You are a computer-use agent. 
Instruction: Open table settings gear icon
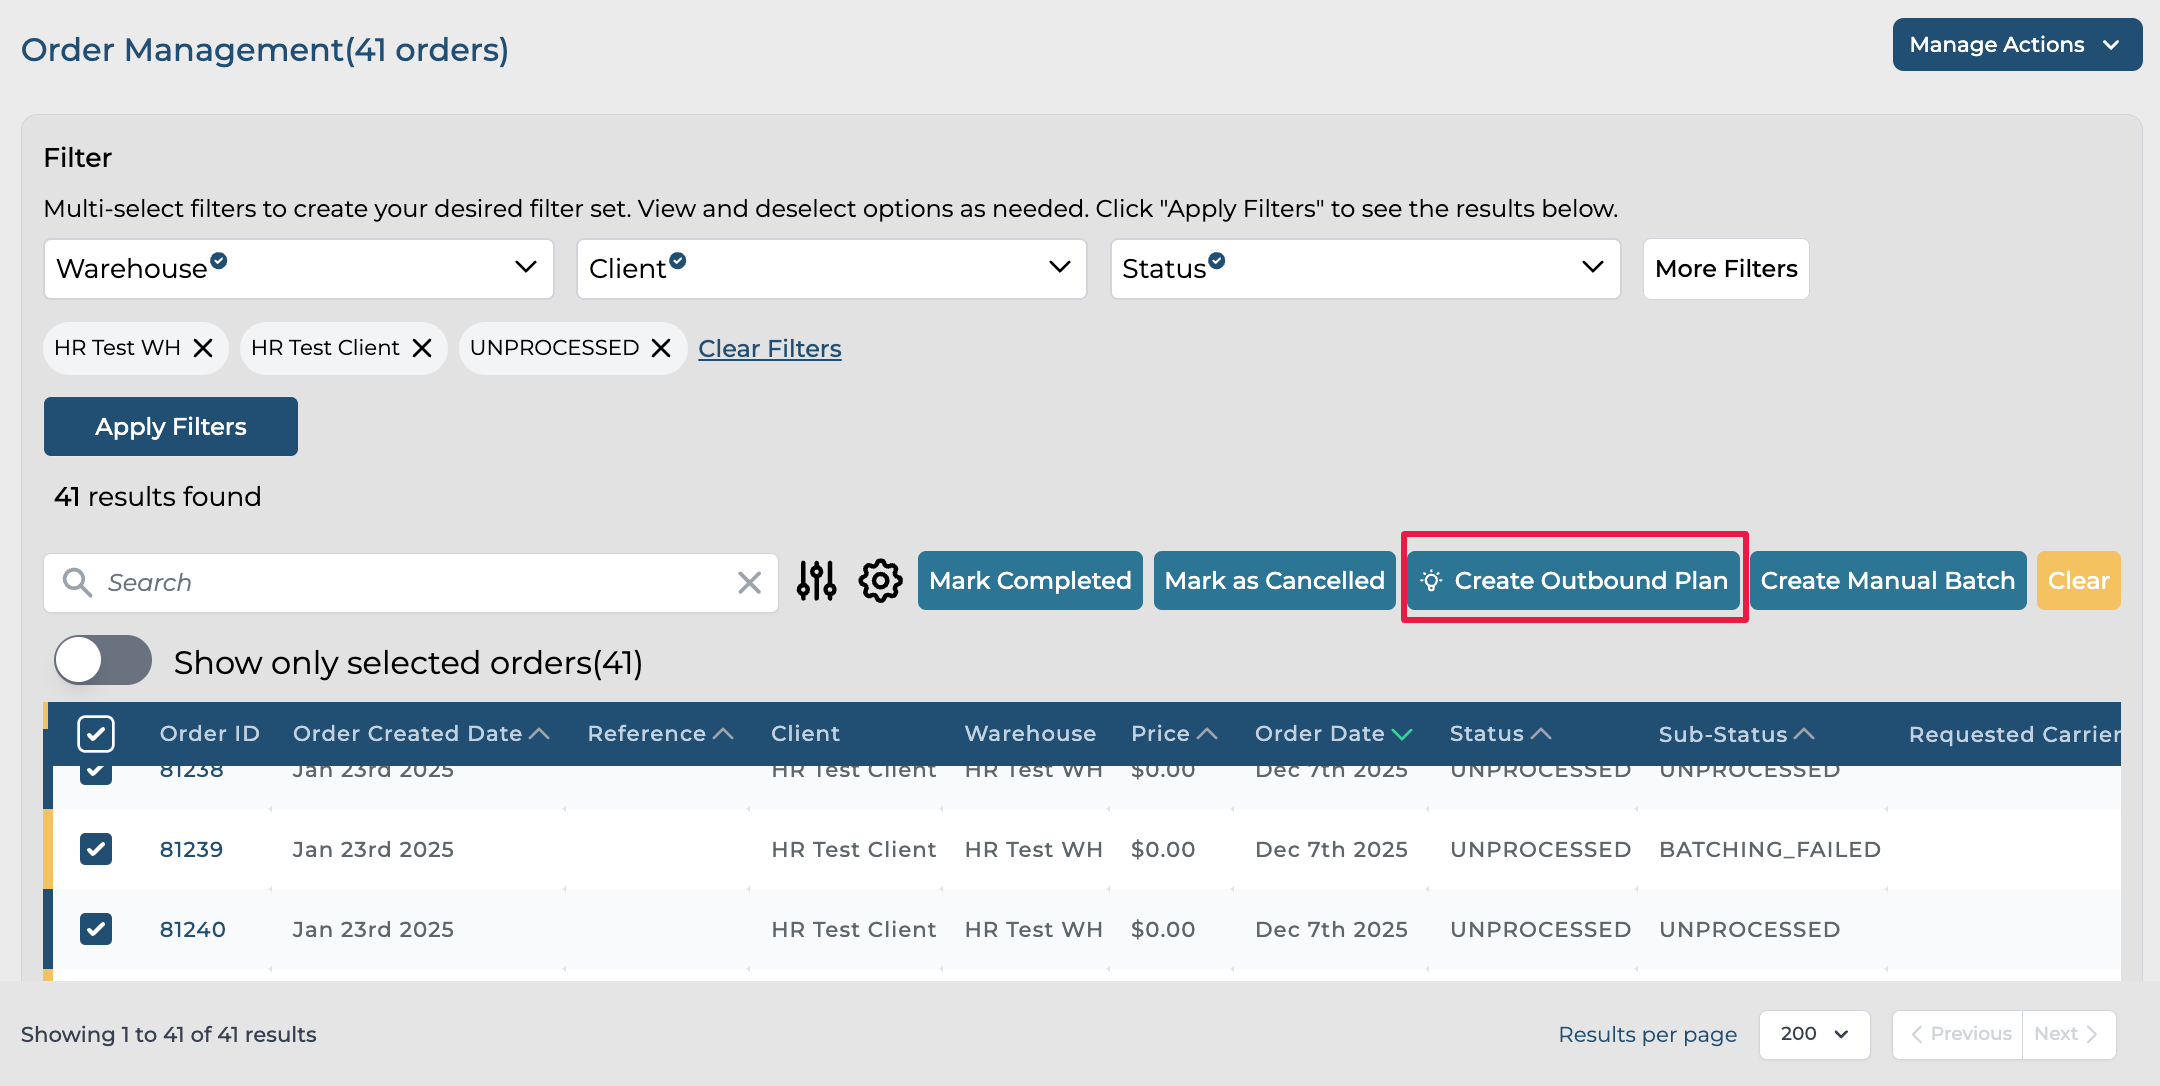[x=880, y=581]
